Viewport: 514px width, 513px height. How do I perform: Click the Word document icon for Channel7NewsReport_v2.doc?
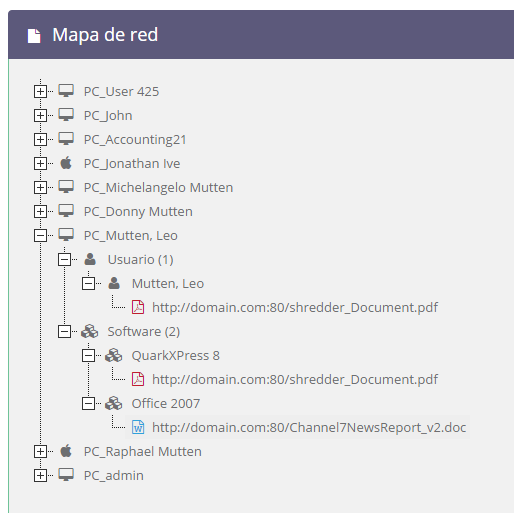coord(138,427)
